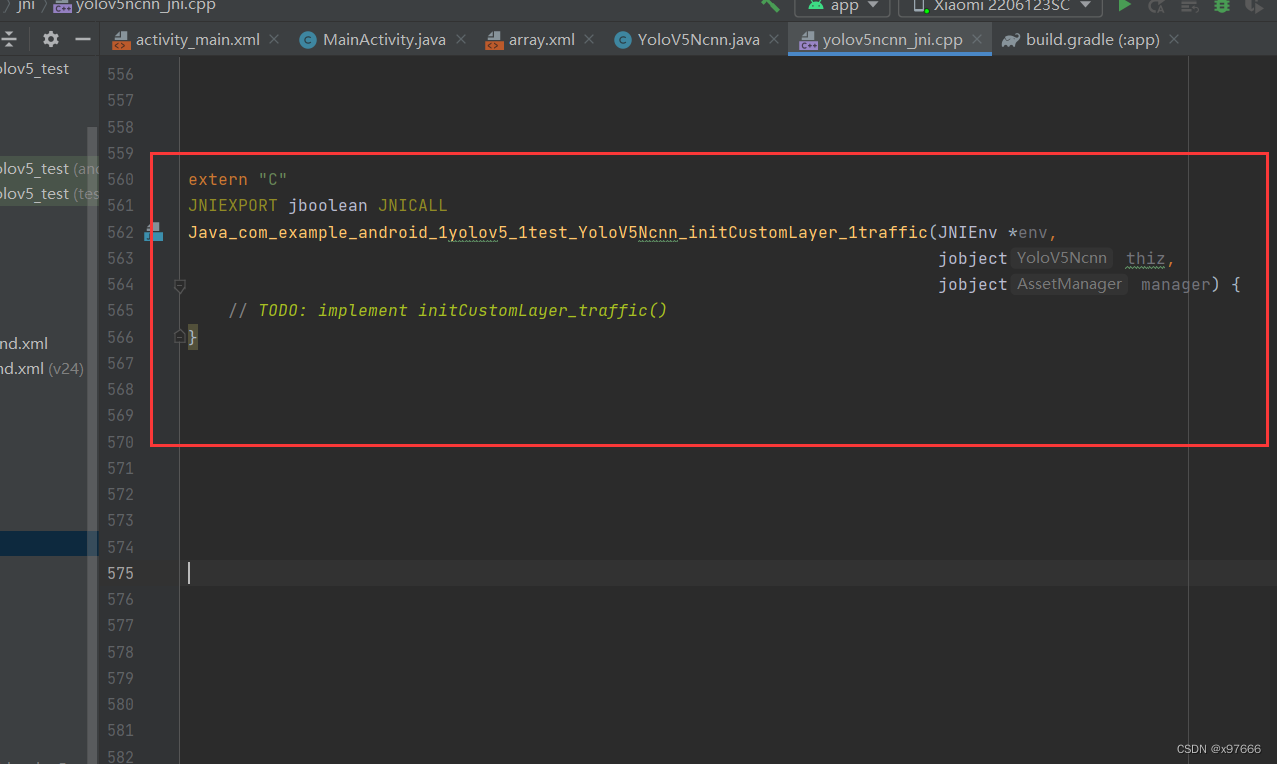Close the activity_main.xml tab
Screen dimensions: 1277x764
tap(274, 40)
